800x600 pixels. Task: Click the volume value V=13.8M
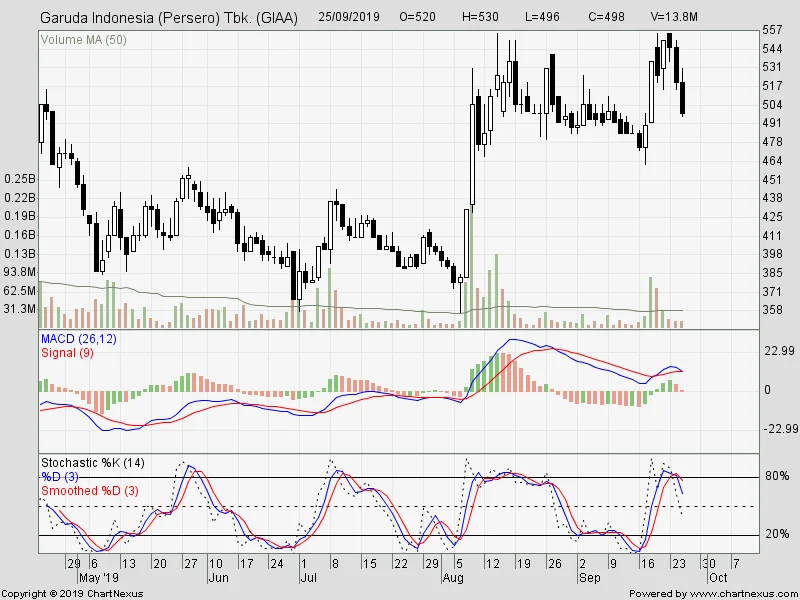[674, 17]
